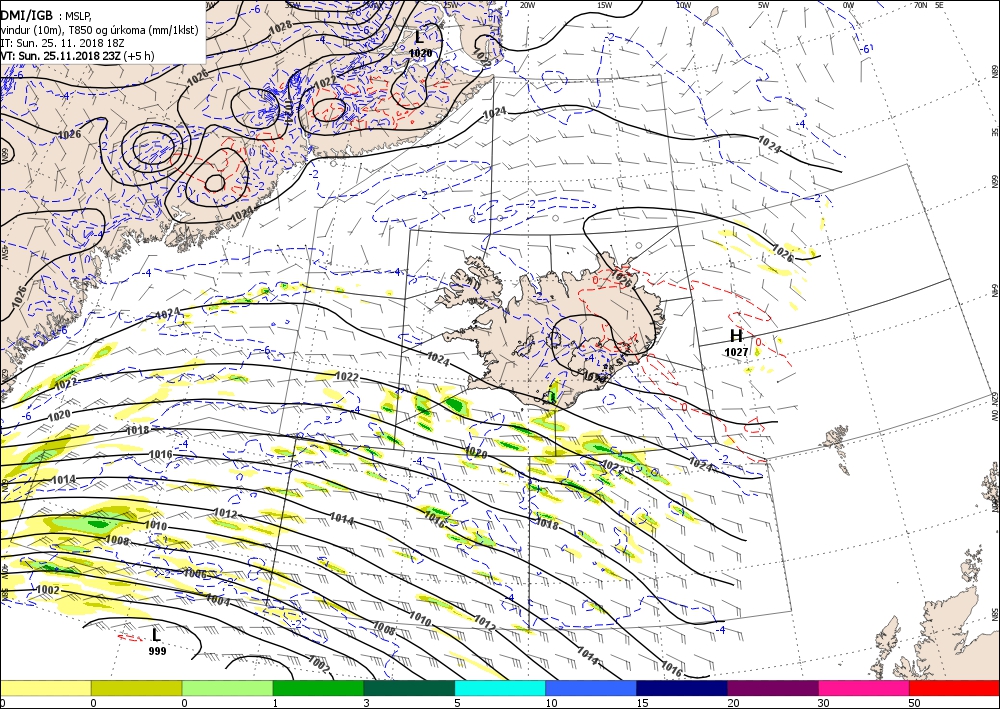Screen dimensions: 1000x709
Task: Click the legend scale value 5
Action: (457, 703)
